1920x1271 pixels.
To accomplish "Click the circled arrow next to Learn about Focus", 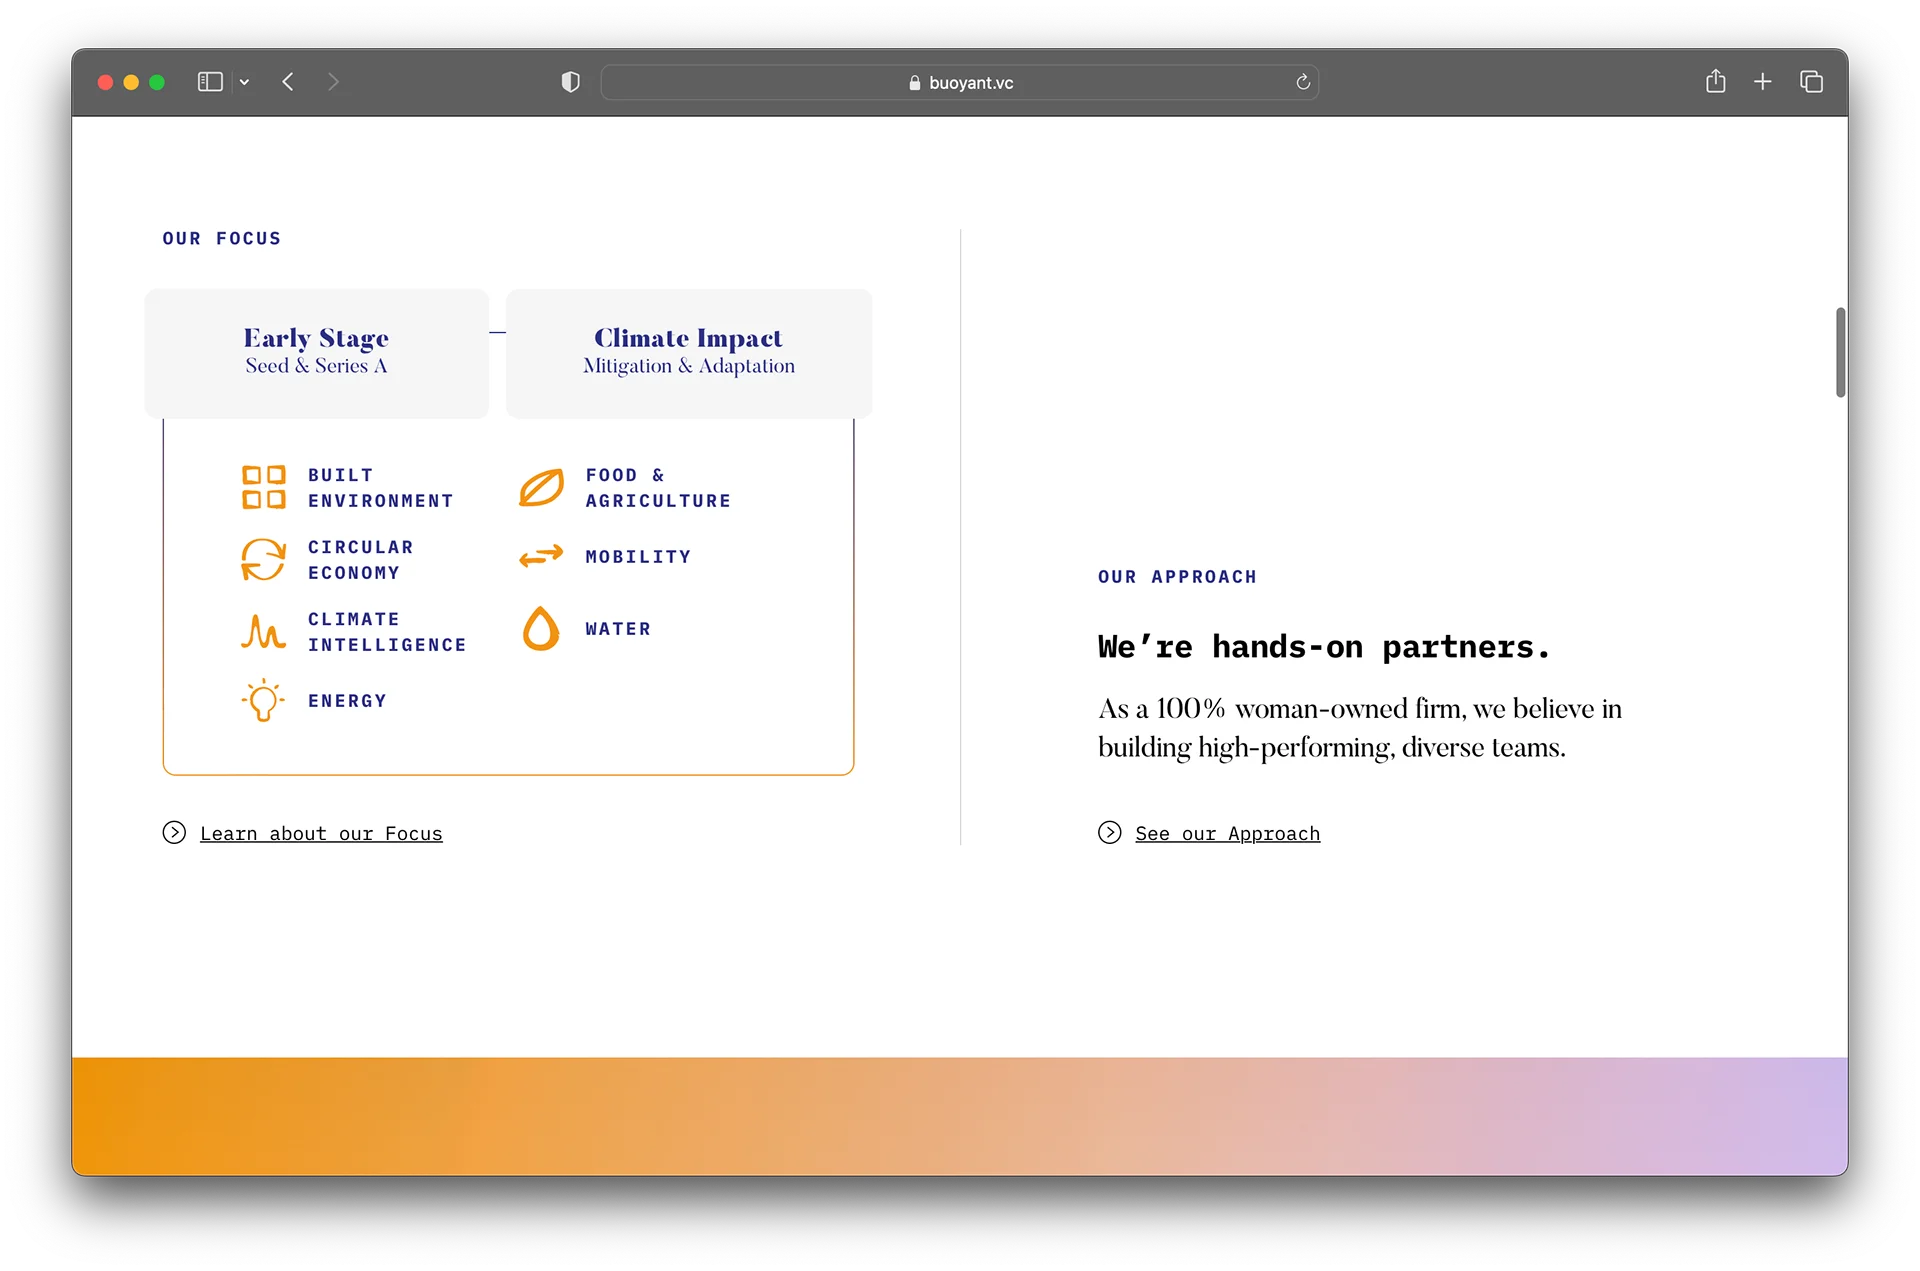I will (x=175, y=832).
